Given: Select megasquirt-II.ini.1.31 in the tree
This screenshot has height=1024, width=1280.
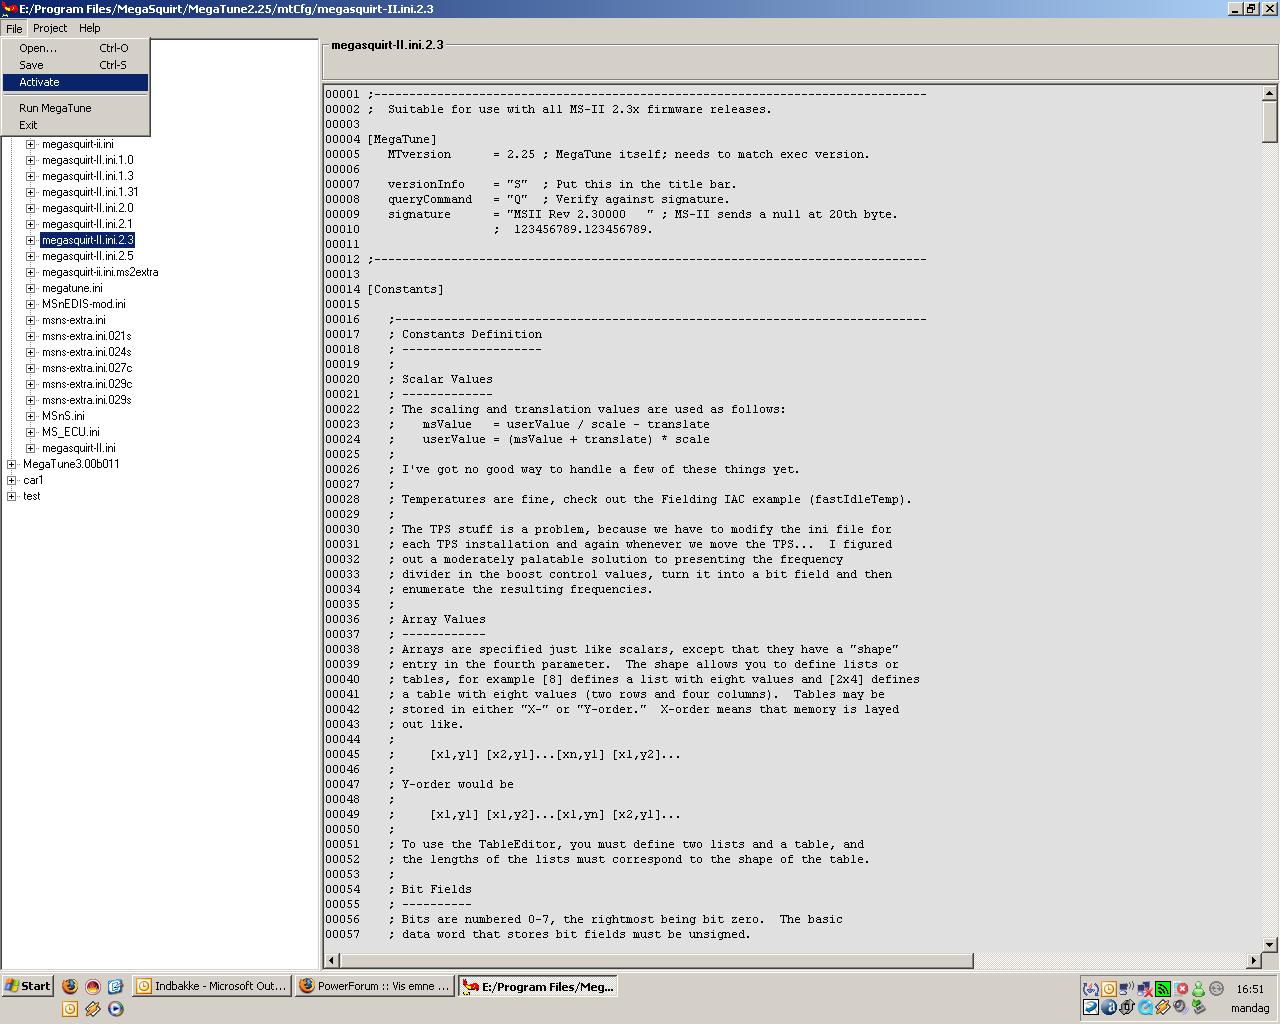Looking at the screenshot, I should [90, 192].
